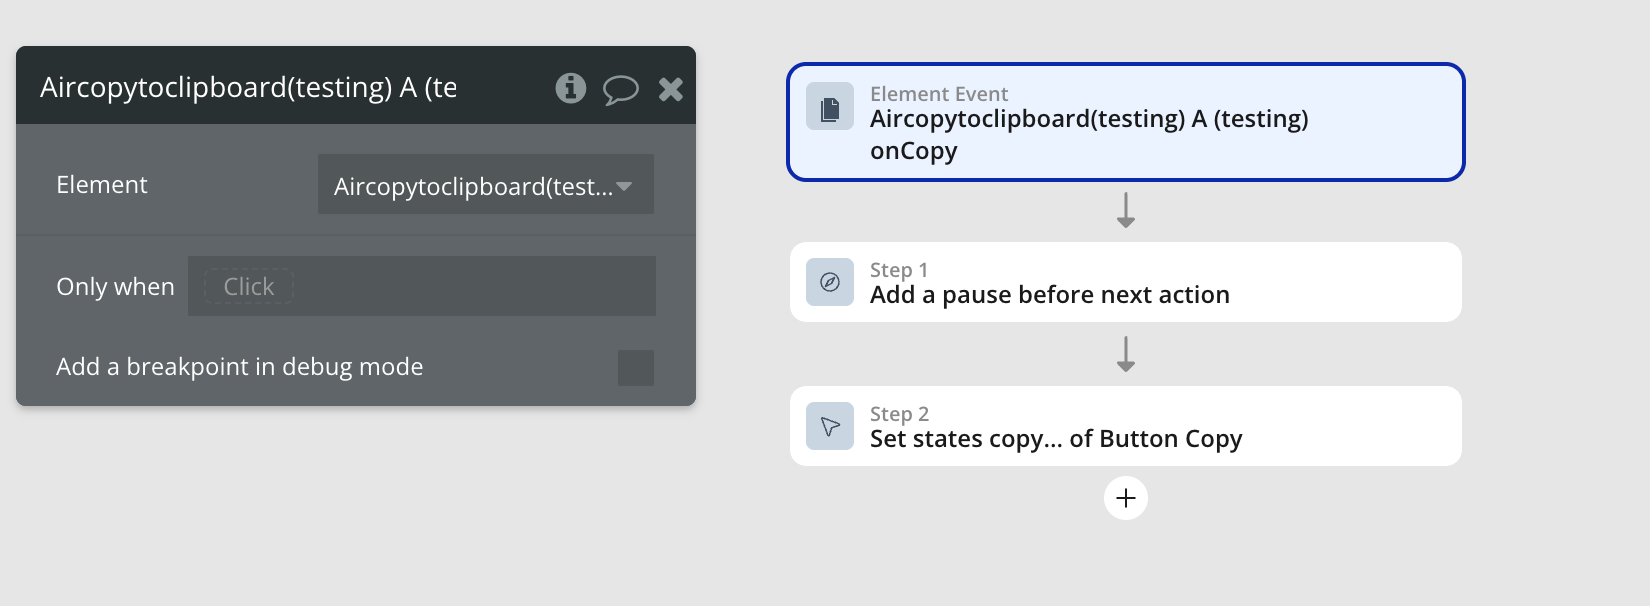Add a new step with plus button

1126,498
